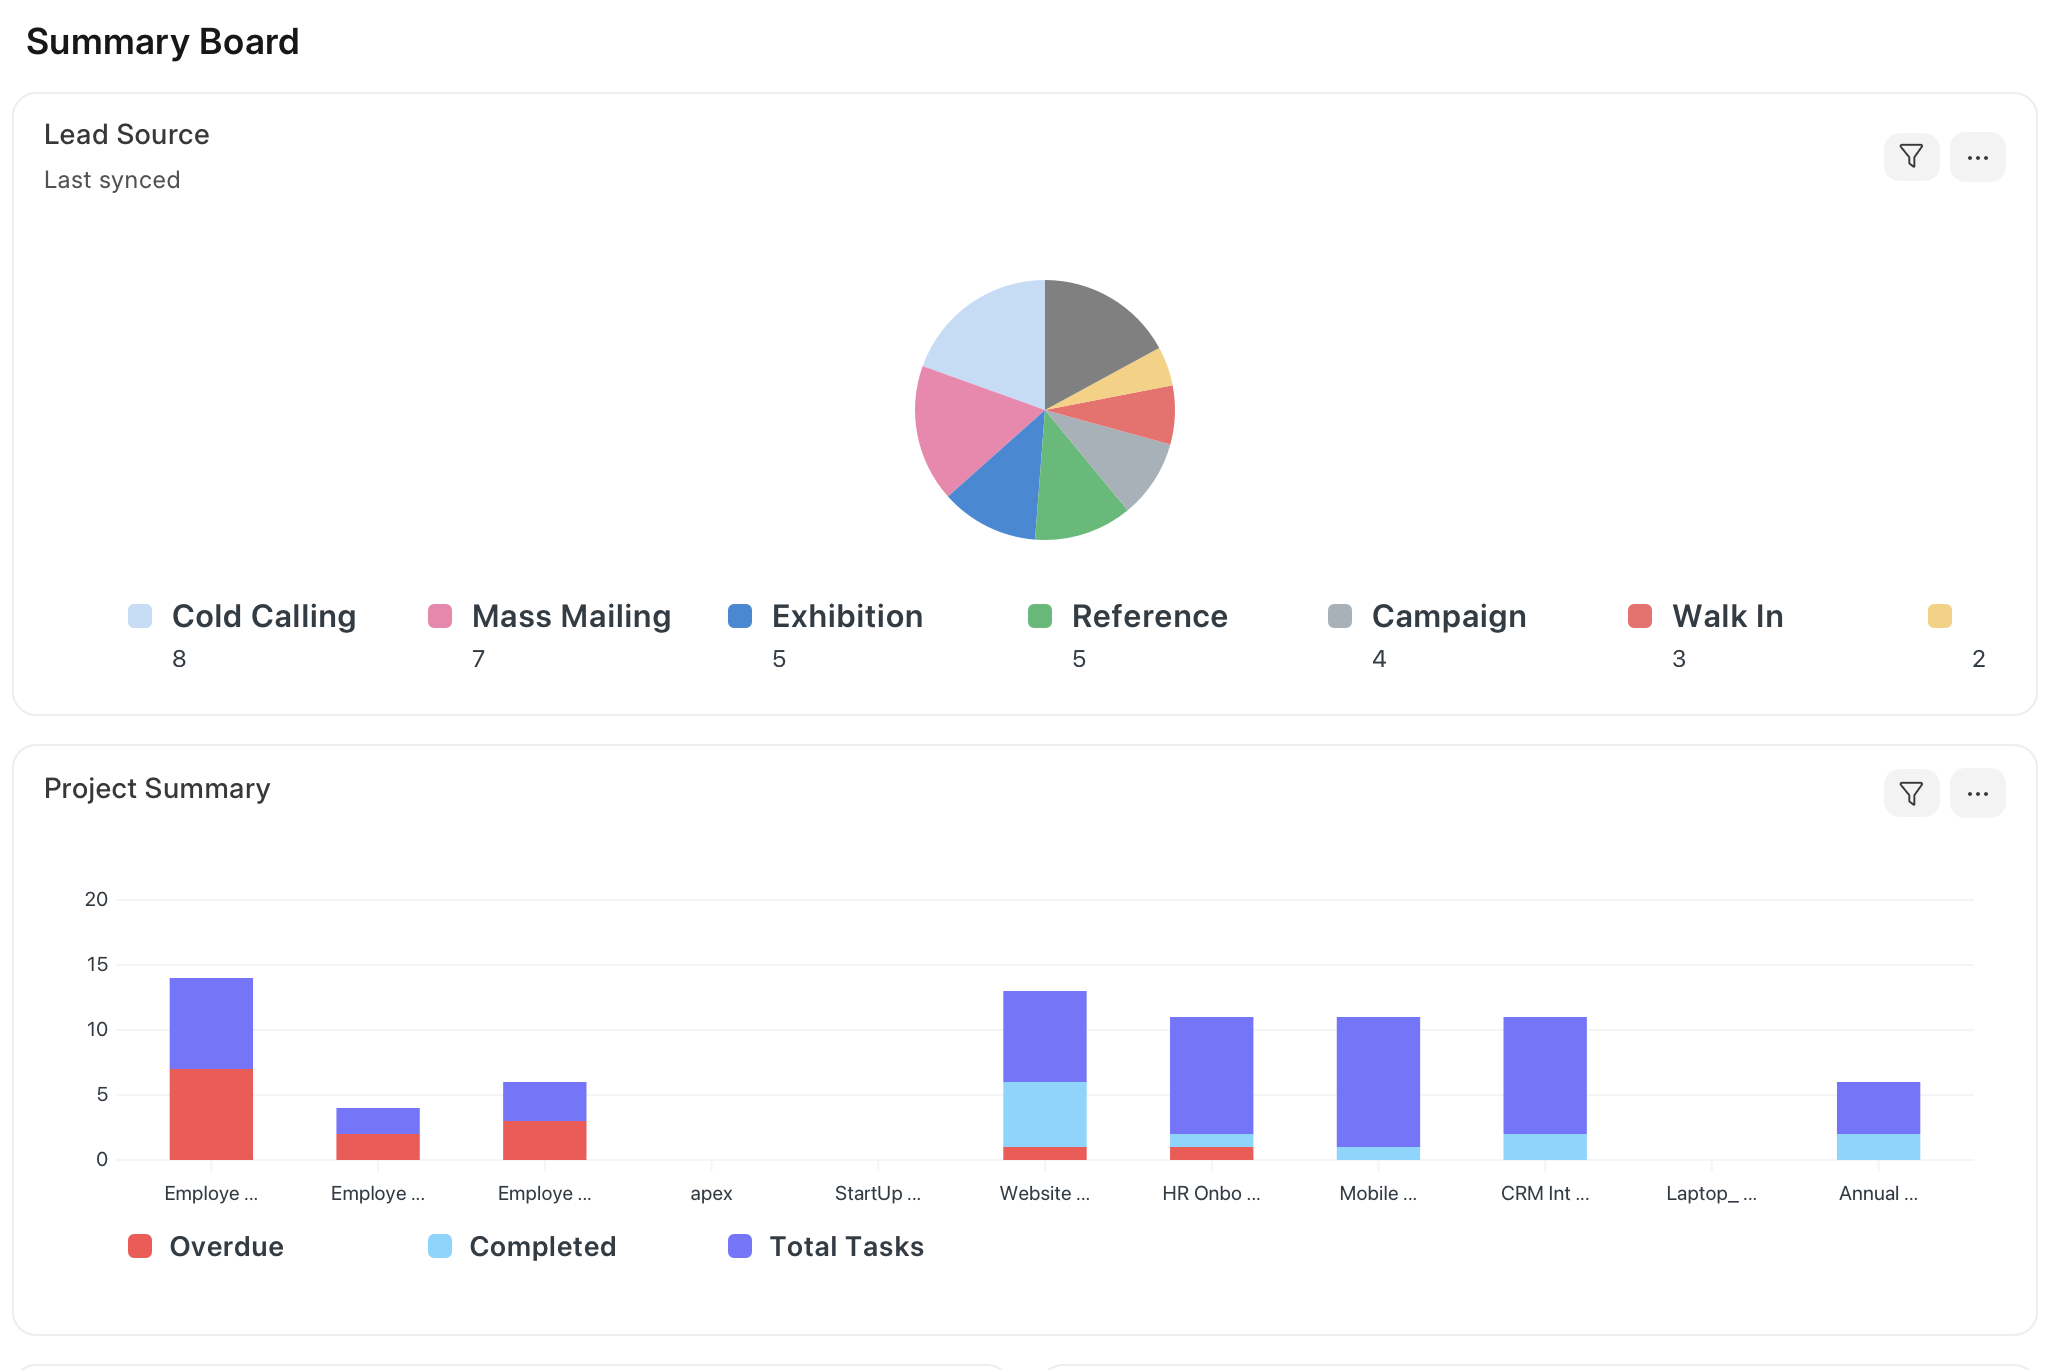Open the ellipsis menu on Project Summary
Screen dimensions: 2056x1370
point(1977,792)
